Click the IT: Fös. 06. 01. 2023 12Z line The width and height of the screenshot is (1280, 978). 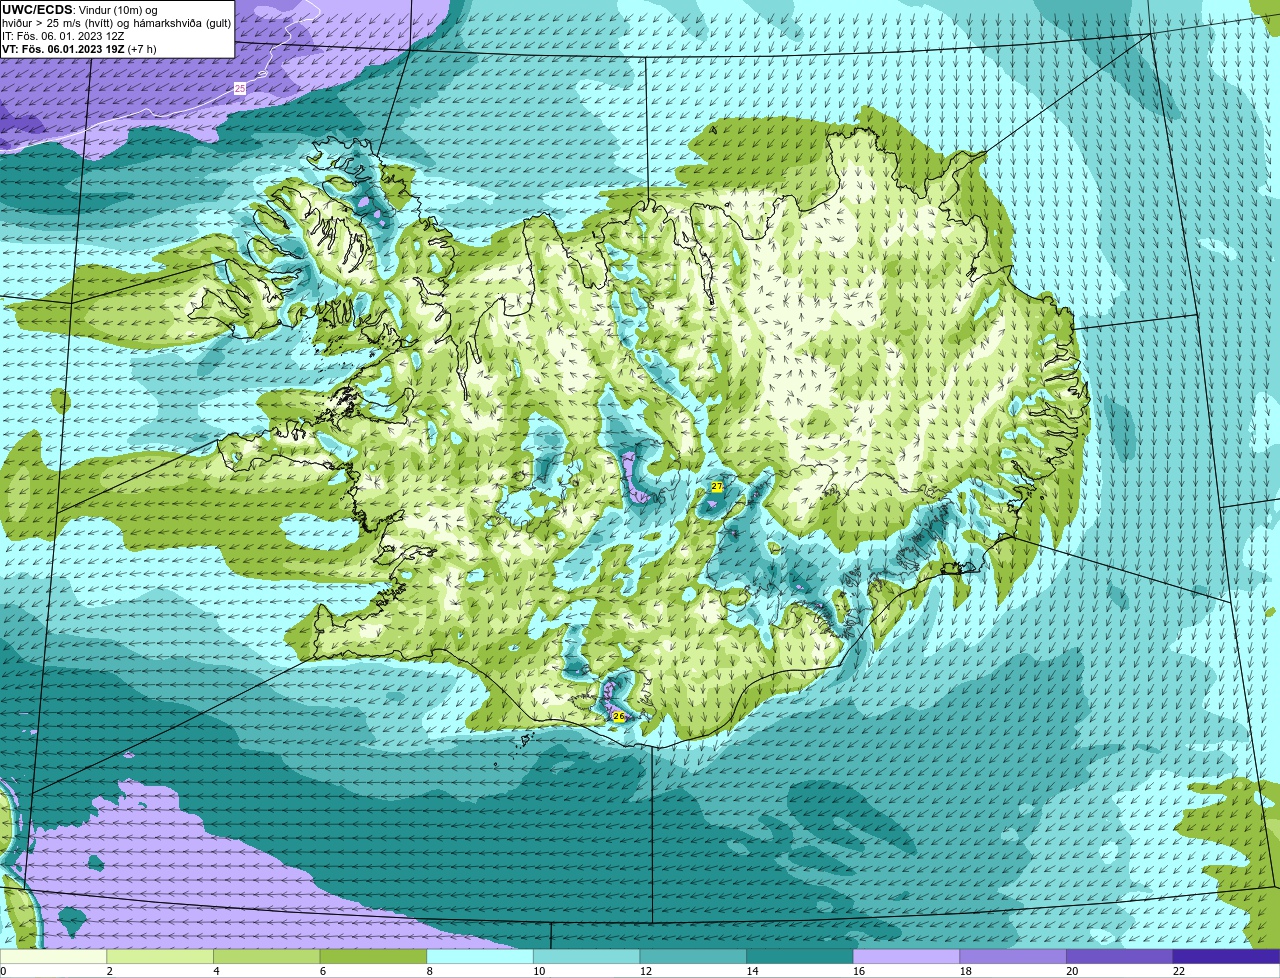click(63, 36)
